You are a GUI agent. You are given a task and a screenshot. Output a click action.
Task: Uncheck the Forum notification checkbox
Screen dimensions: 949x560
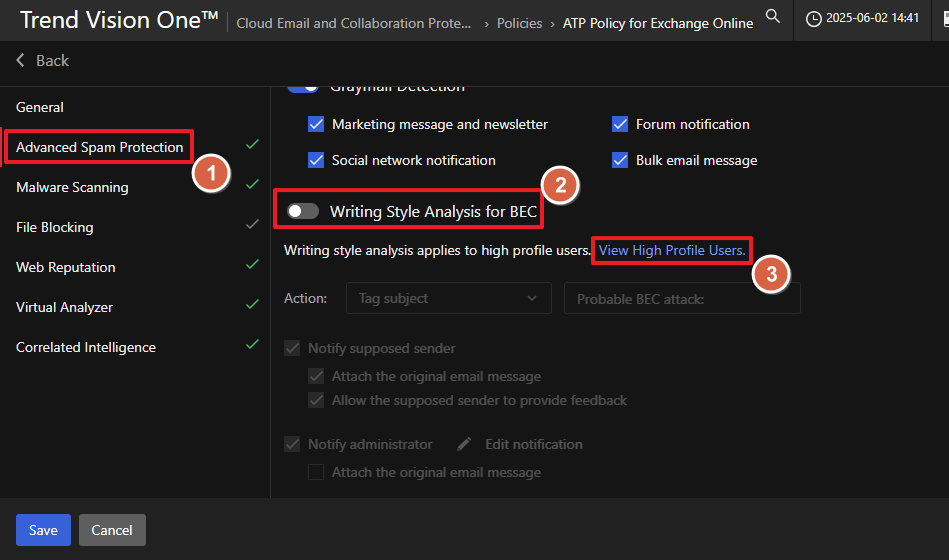(x=620, y=125)
